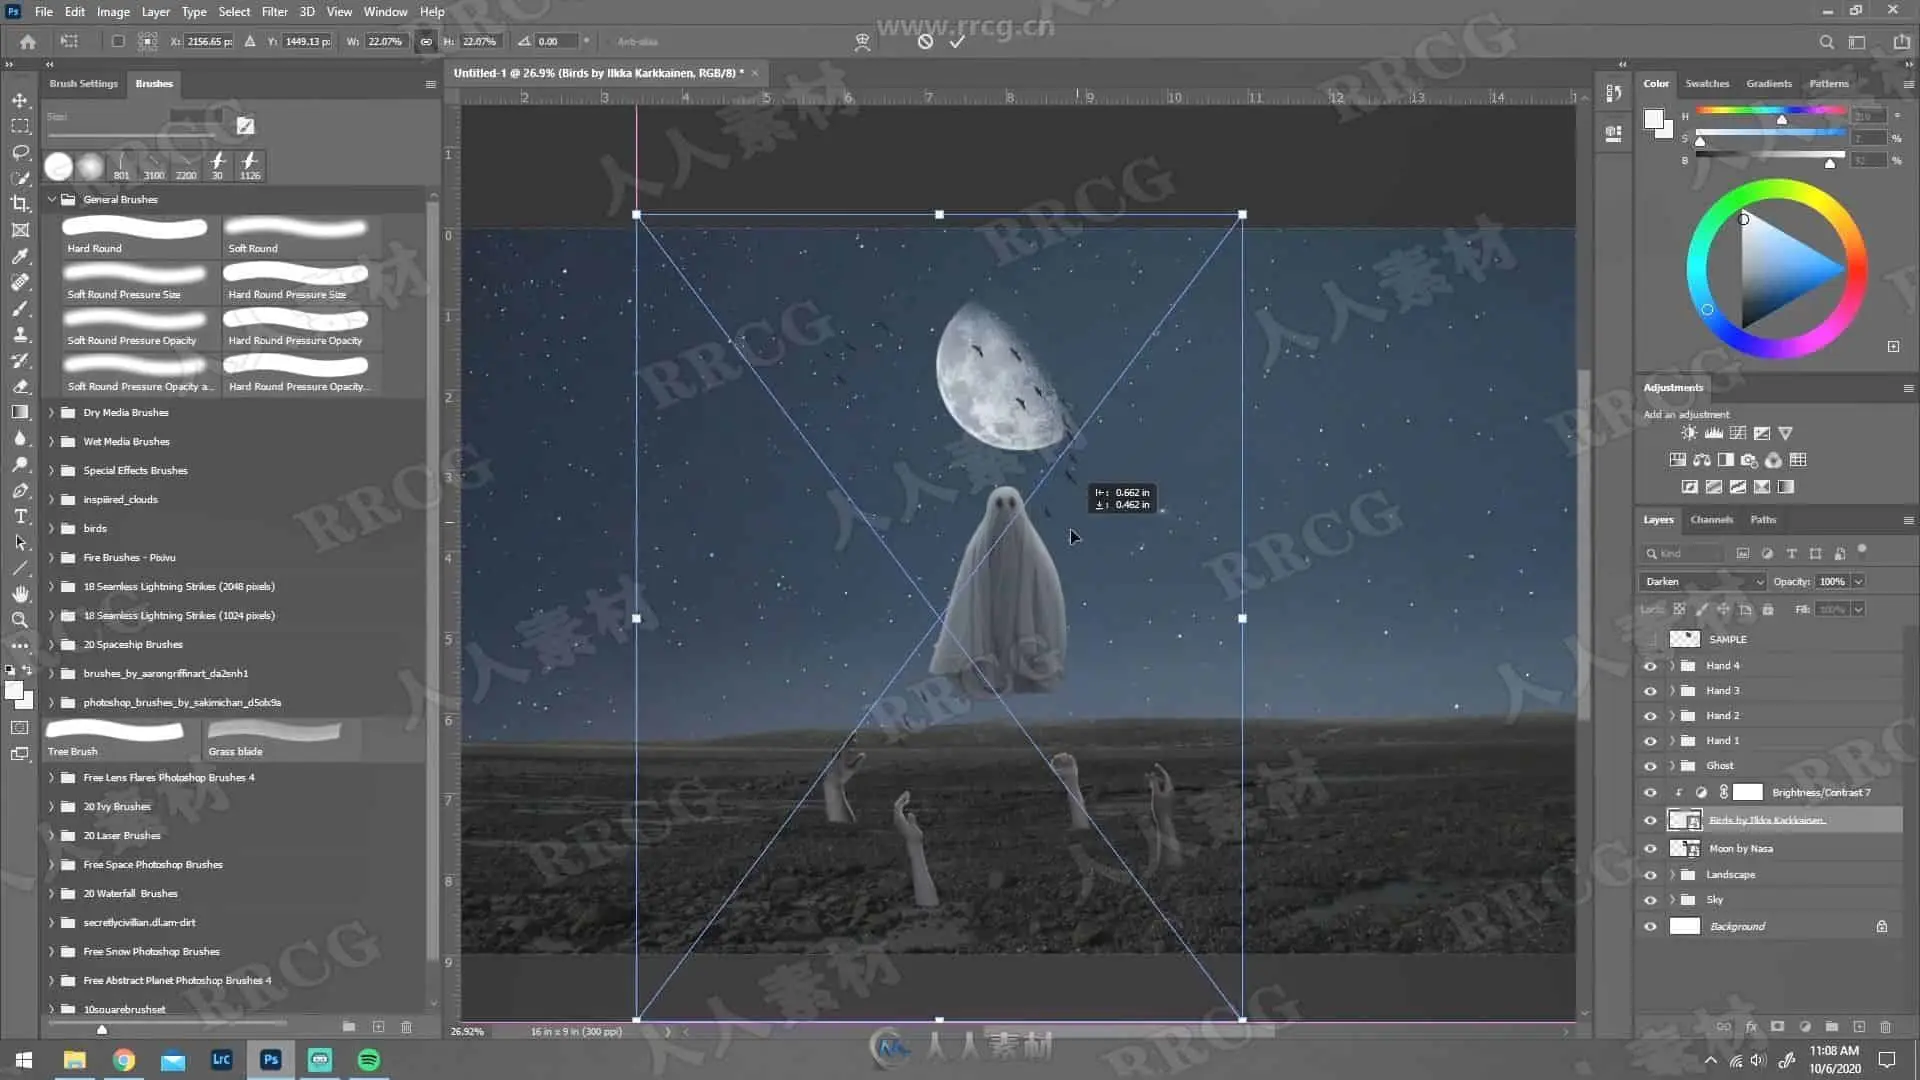The image size is (1920, 1080).
Task: Select the Pen tool
Action: (20, 490)
